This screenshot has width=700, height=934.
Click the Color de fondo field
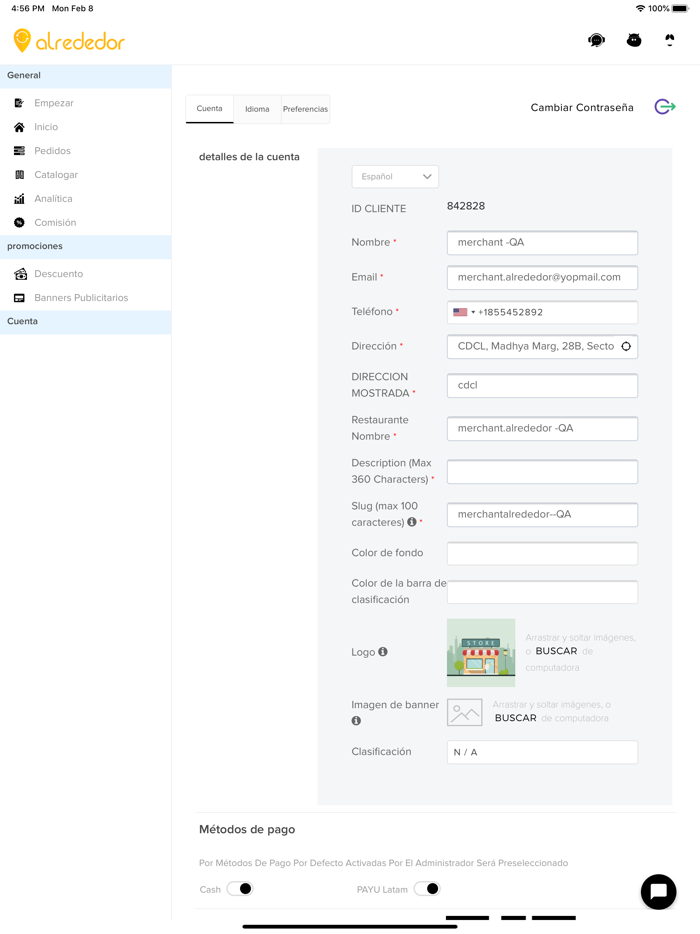[542, 553]
